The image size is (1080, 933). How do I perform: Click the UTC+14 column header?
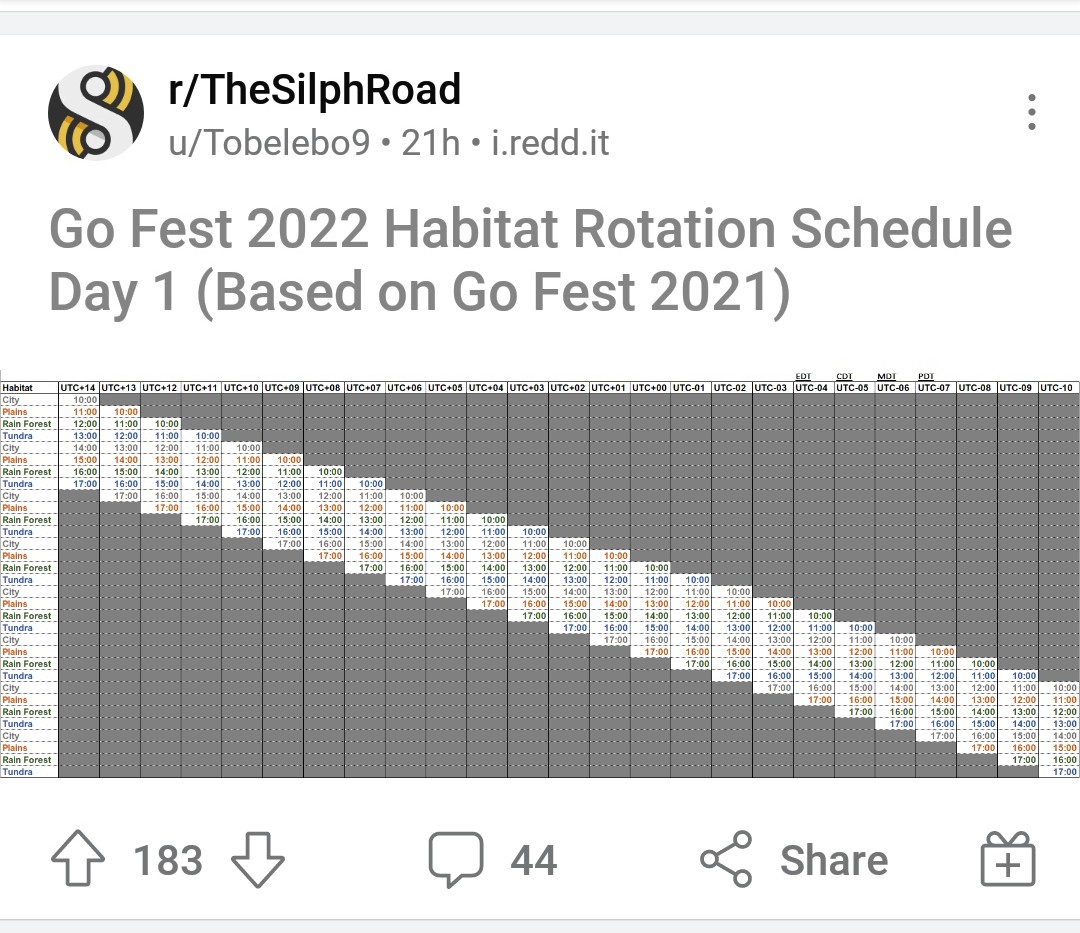click(x=79, y=388)
